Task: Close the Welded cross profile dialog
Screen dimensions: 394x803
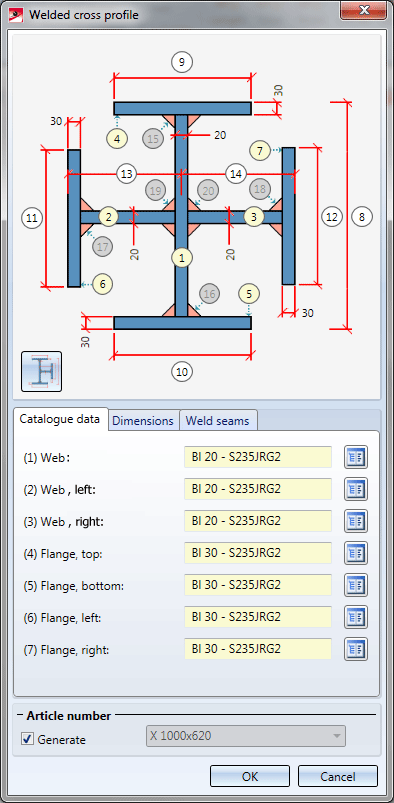Action: click(364, 10)
